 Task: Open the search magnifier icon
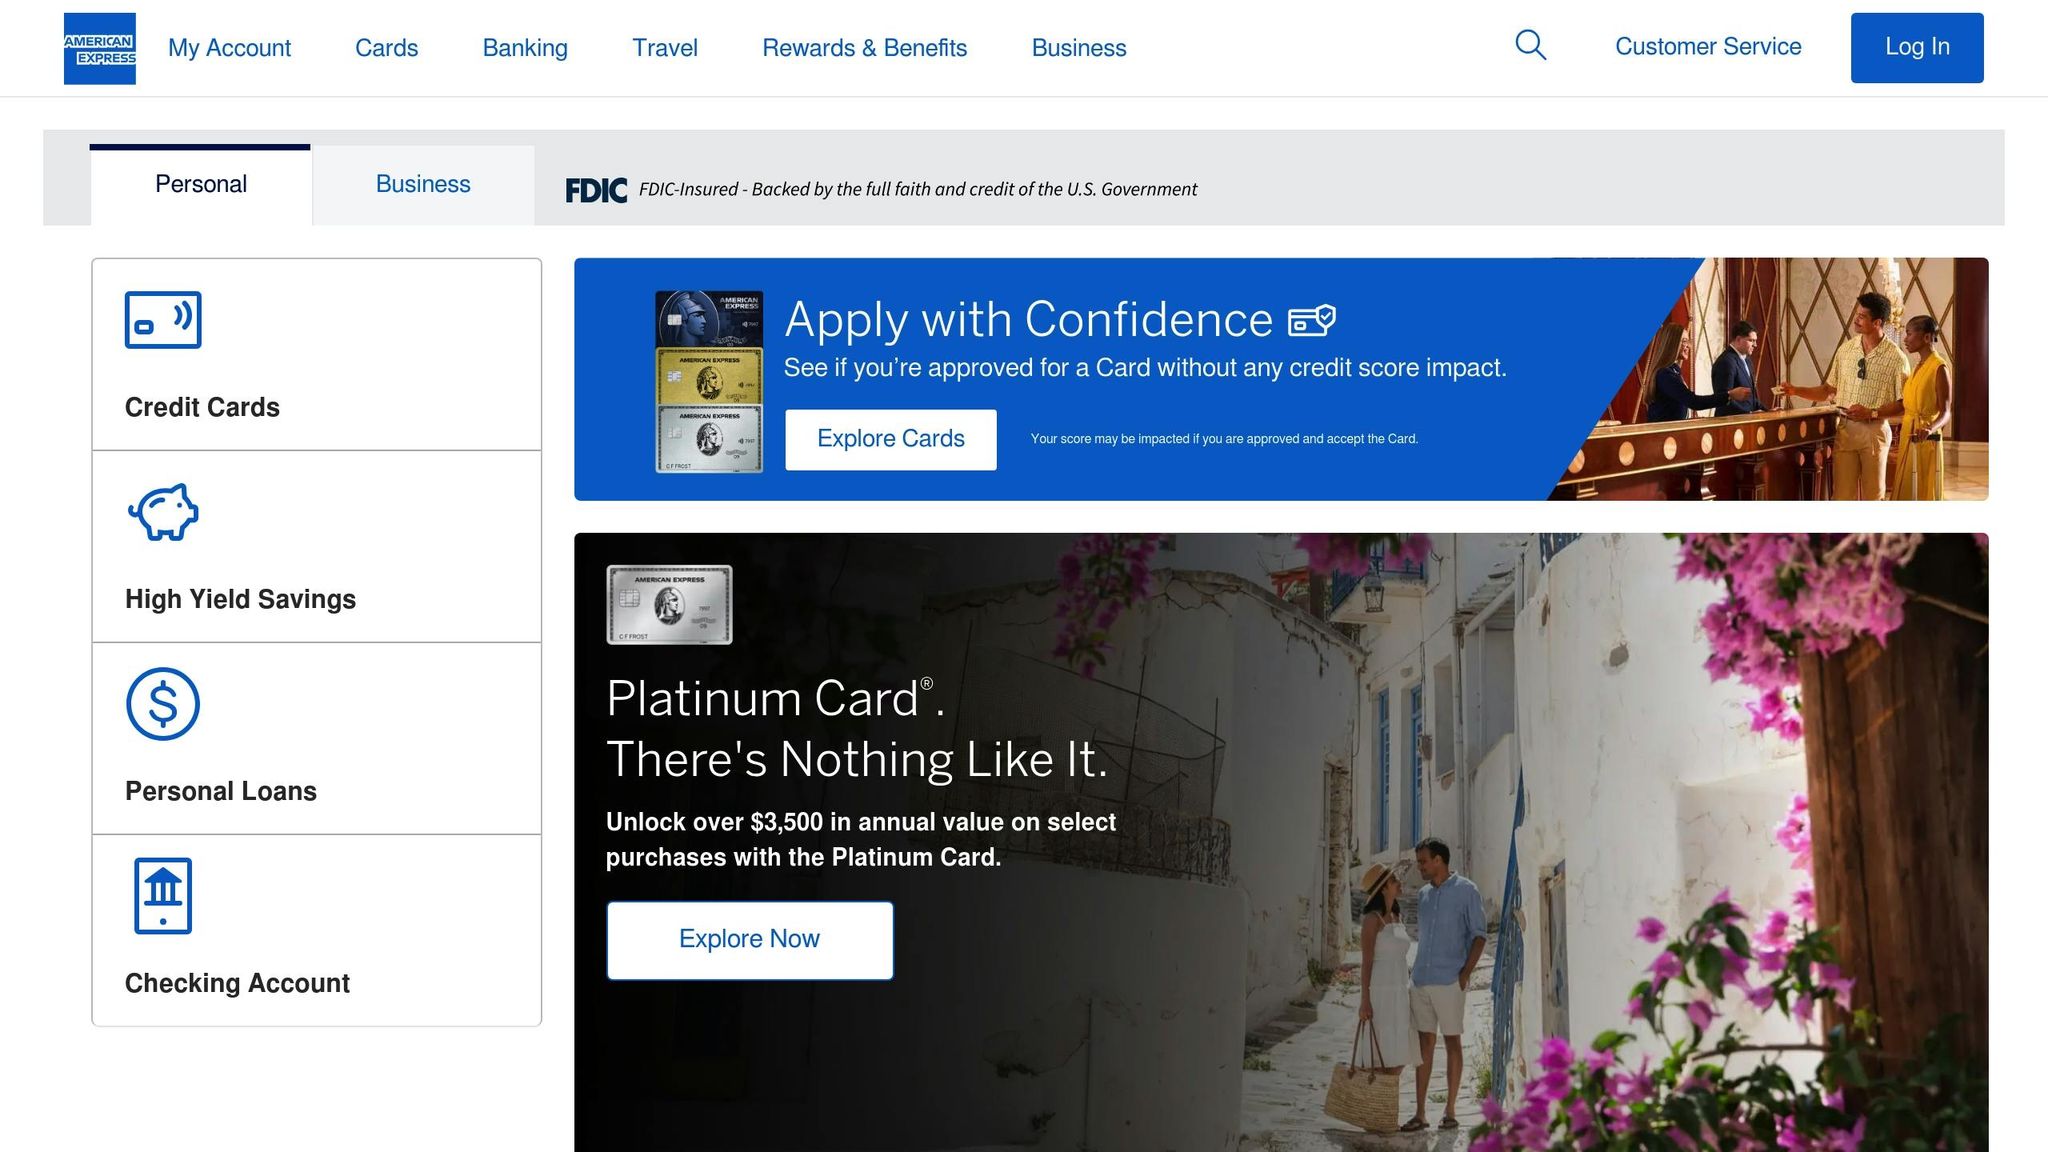[x=1530, y=45]
